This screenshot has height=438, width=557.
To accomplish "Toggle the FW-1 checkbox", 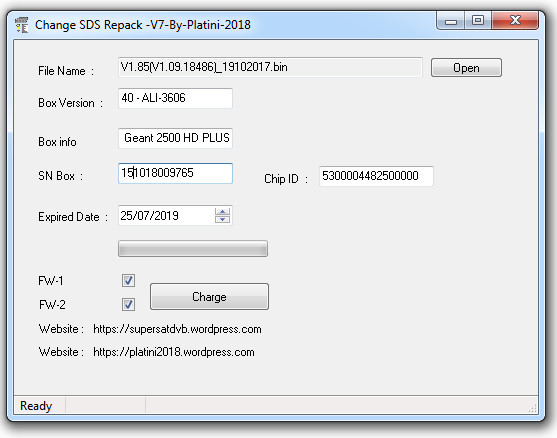I will pyautogui.click(x=128, y=280).
